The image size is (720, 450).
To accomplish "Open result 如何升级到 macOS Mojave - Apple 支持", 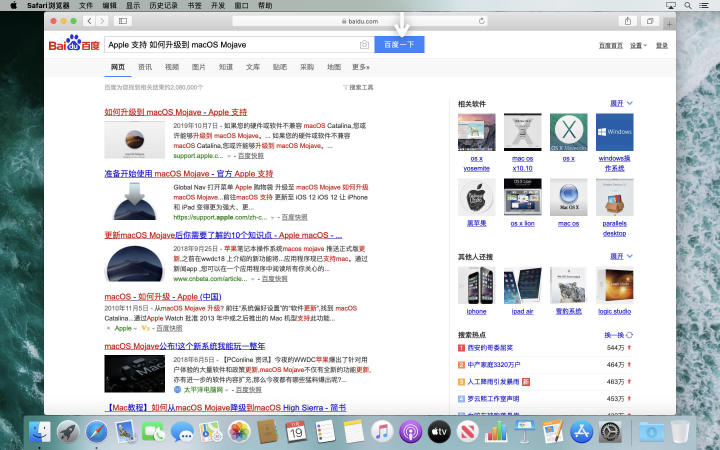I will pyautogui.click(x=175, y=112).
